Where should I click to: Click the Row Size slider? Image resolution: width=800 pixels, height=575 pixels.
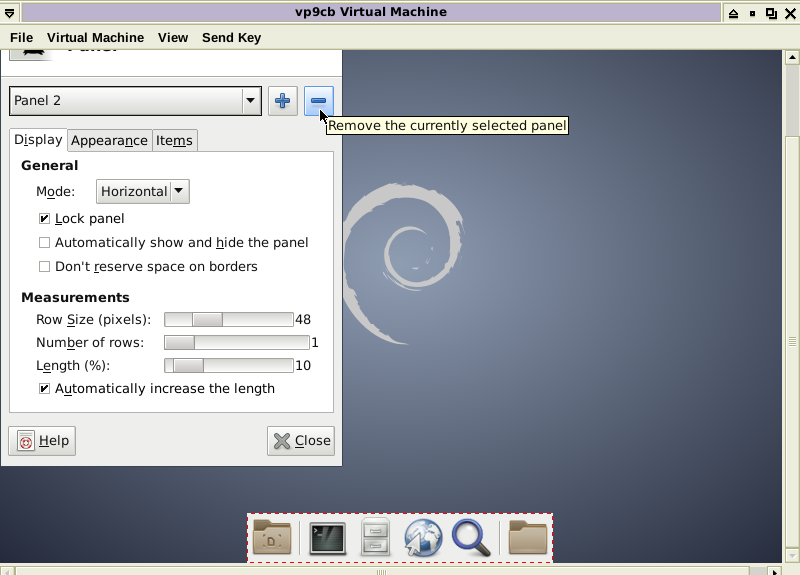pyautogui.click(x=228, y=320)
